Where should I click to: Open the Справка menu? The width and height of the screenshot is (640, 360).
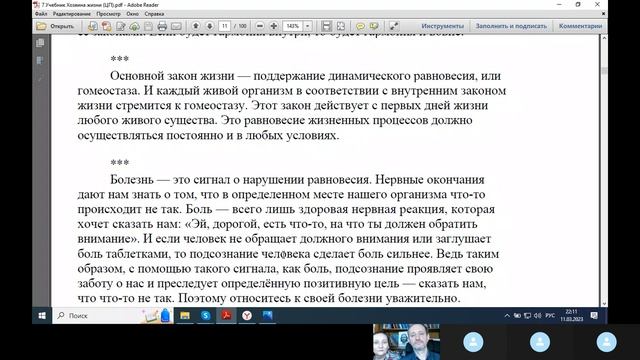(x=154, y=14)
